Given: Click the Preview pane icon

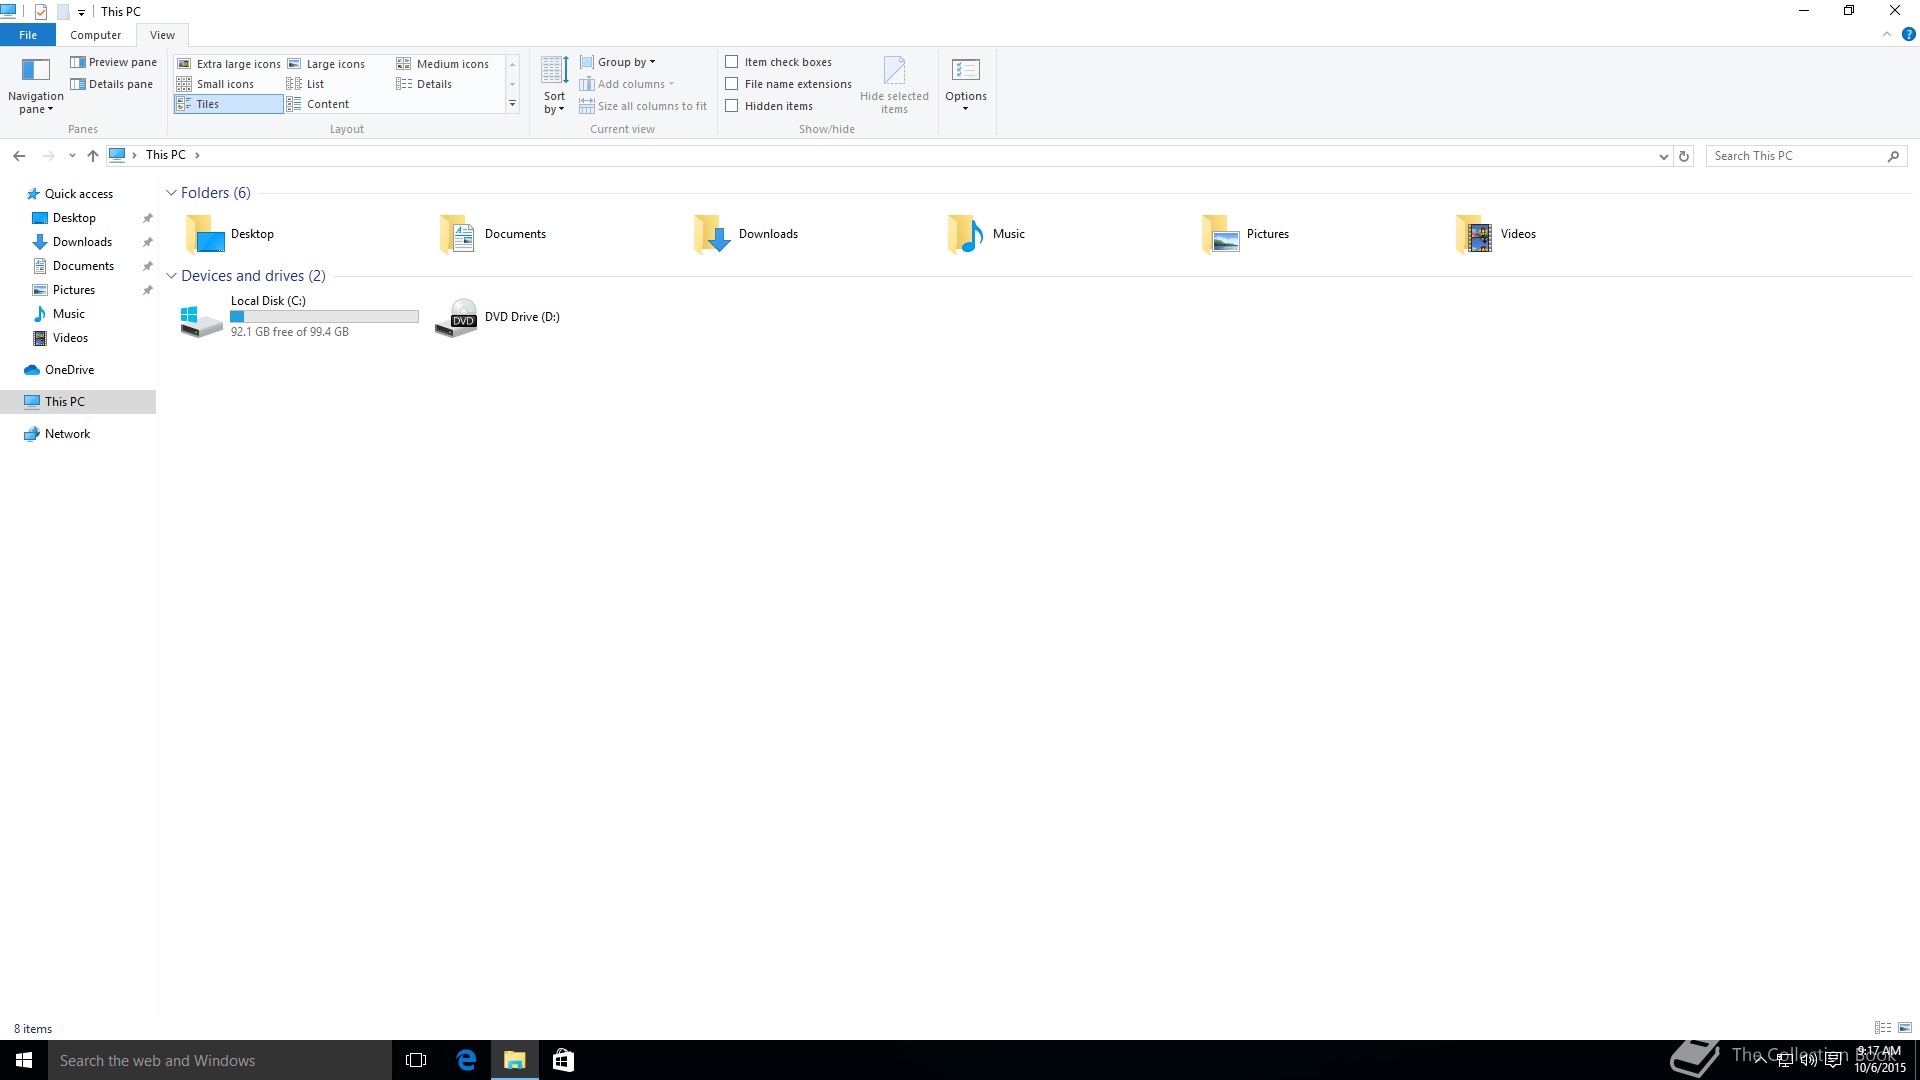Looking at the screenshot, I should [78, 62].
